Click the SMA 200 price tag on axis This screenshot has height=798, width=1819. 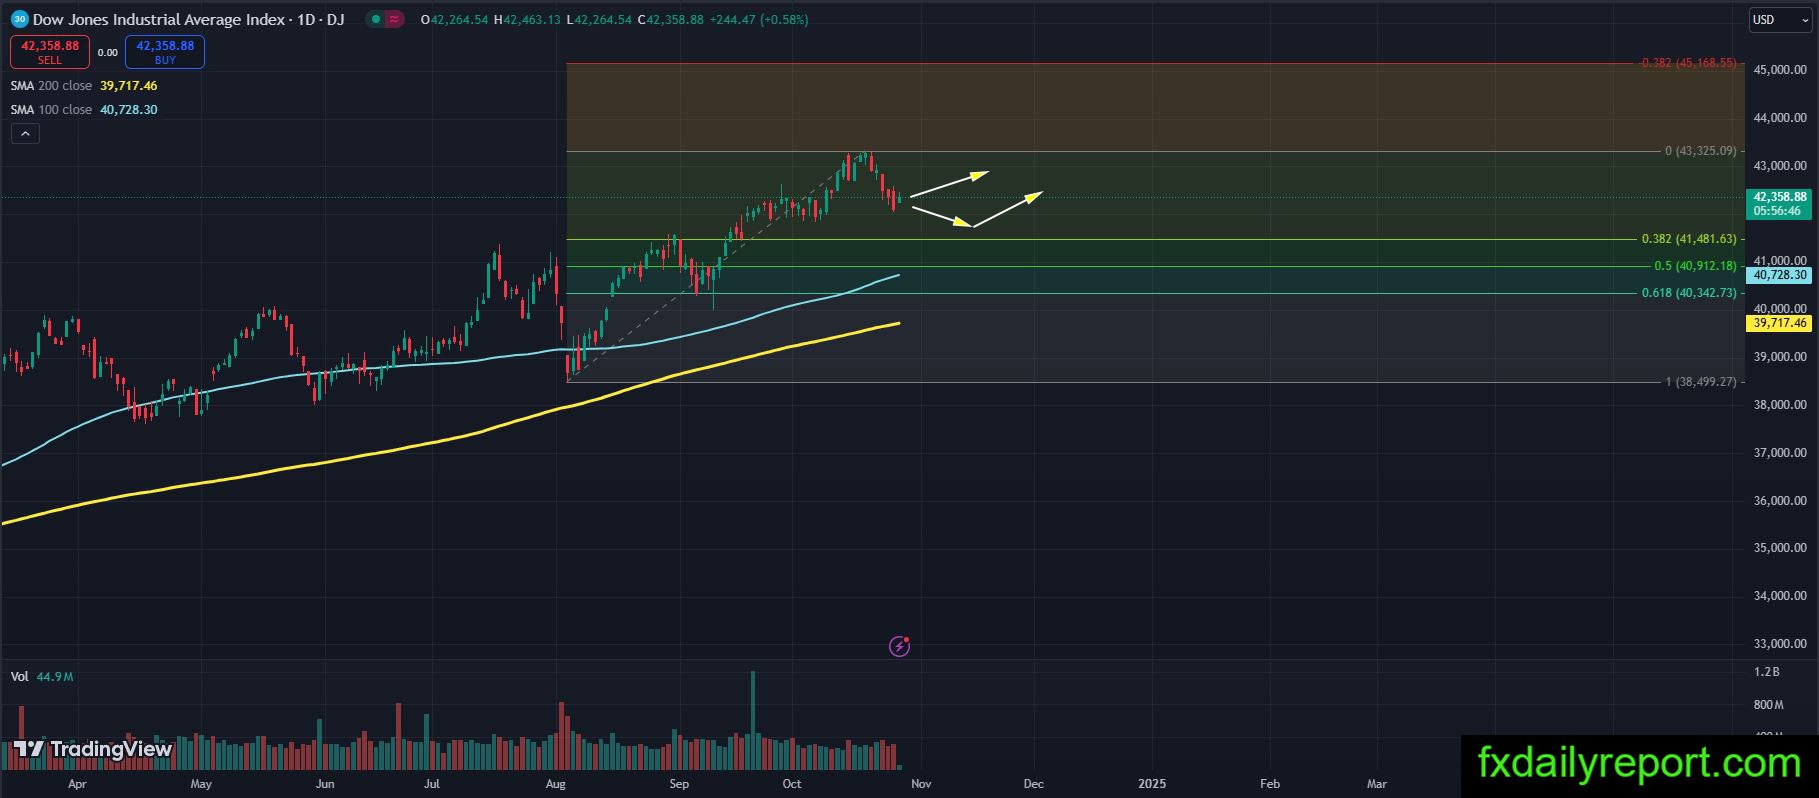pyautogui.click(x=1779, y=323)
